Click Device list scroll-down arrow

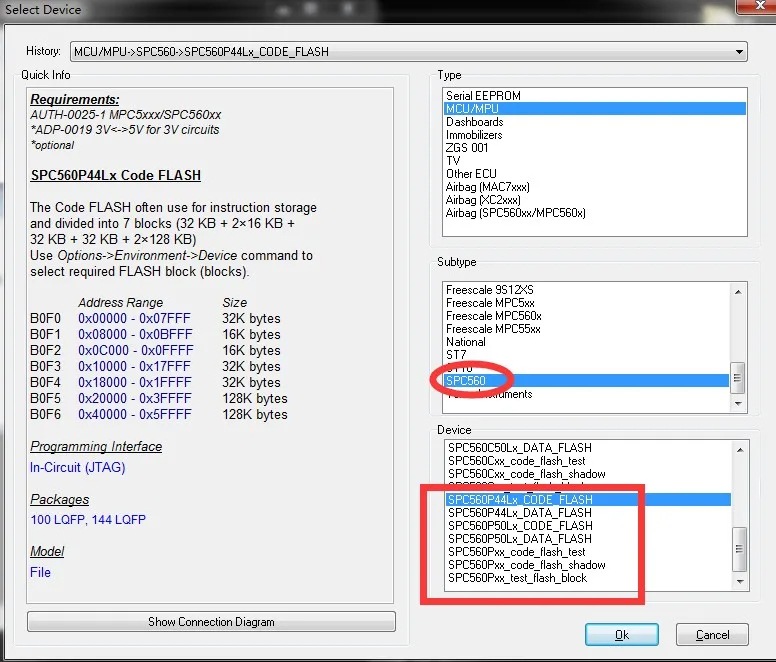(x=740, y=581)
